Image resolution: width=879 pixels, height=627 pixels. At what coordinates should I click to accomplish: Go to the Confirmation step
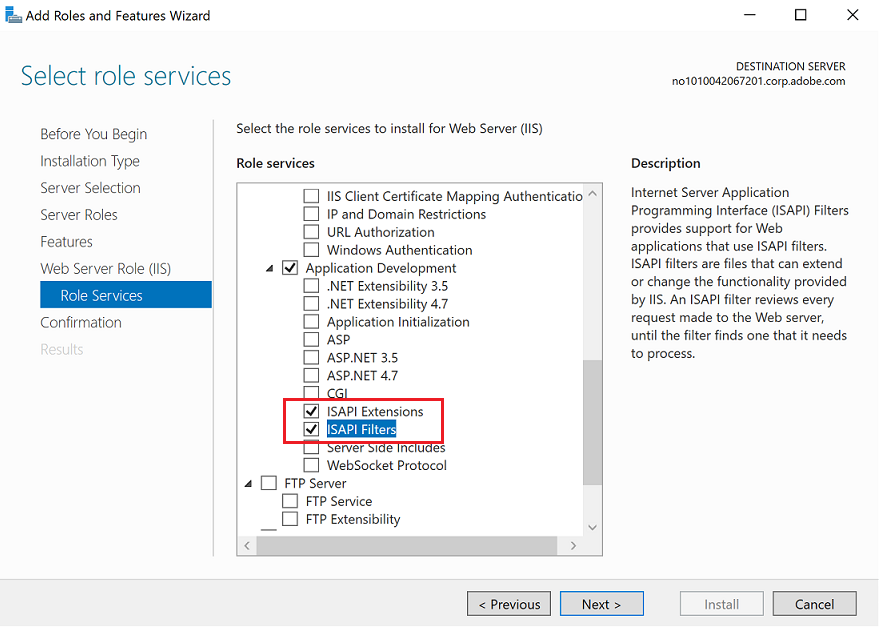tap(81, 323)
